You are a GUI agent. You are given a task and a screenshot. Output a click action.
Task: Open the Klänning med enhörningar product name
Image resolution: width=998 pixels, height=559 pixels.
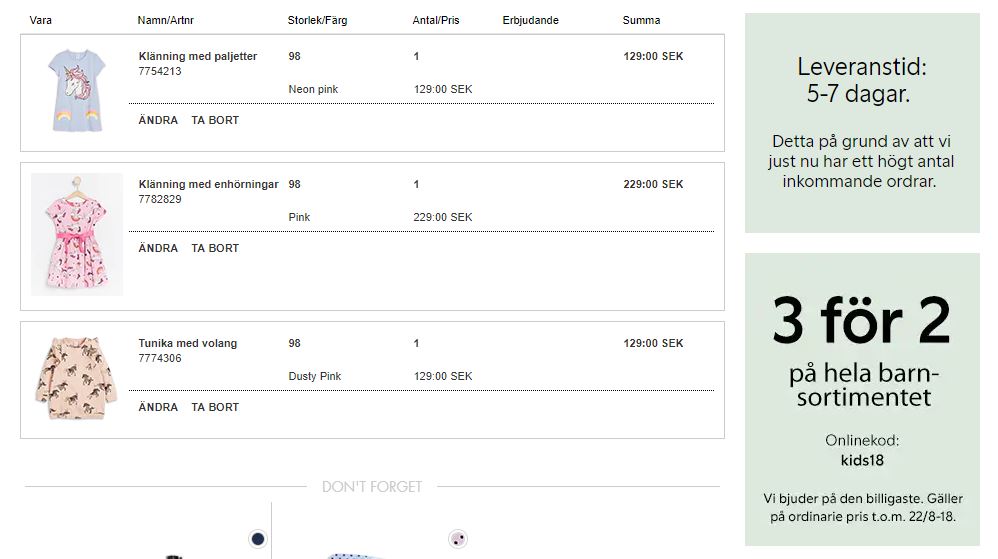[209, 184]
